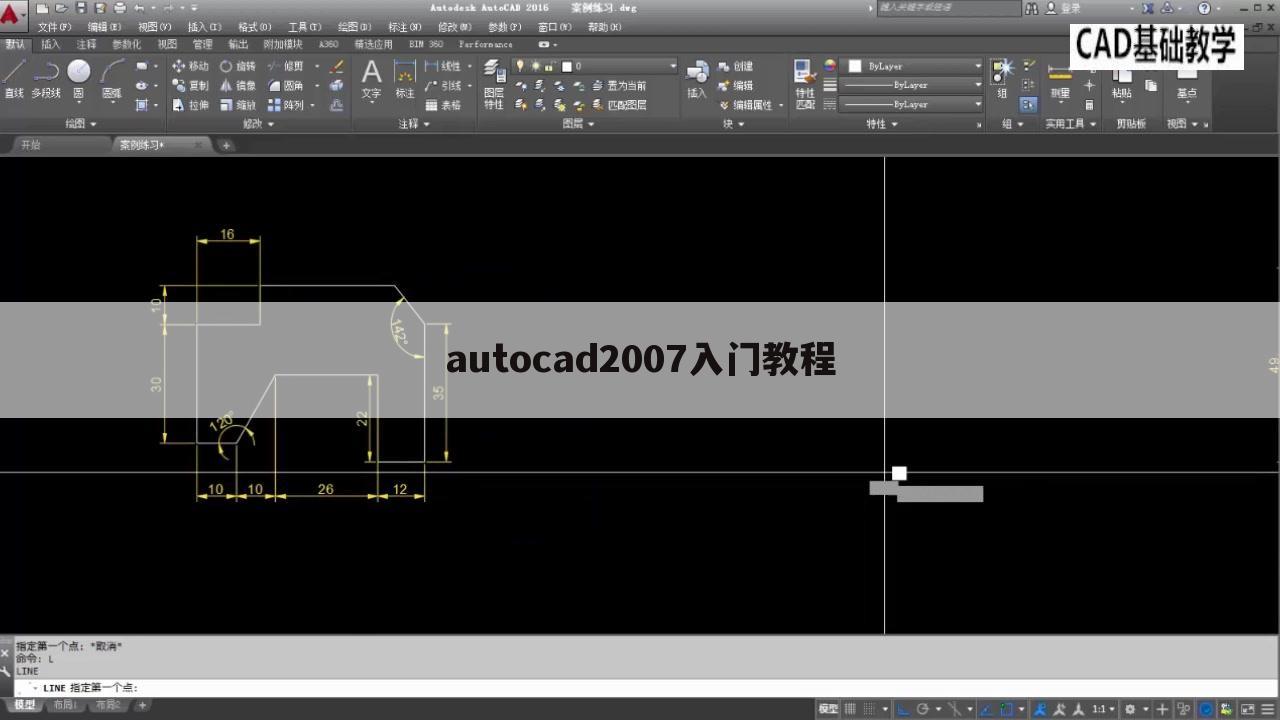Click the Stretch (拉伸) tool
The image size is (1280, 720).
[x=190, y=104]
